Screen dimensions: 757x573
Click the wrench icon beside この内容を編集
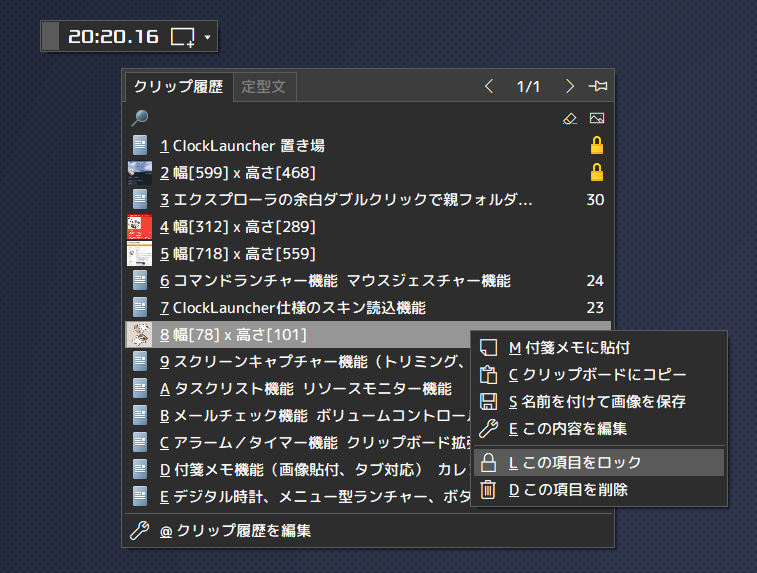[489, 429]
